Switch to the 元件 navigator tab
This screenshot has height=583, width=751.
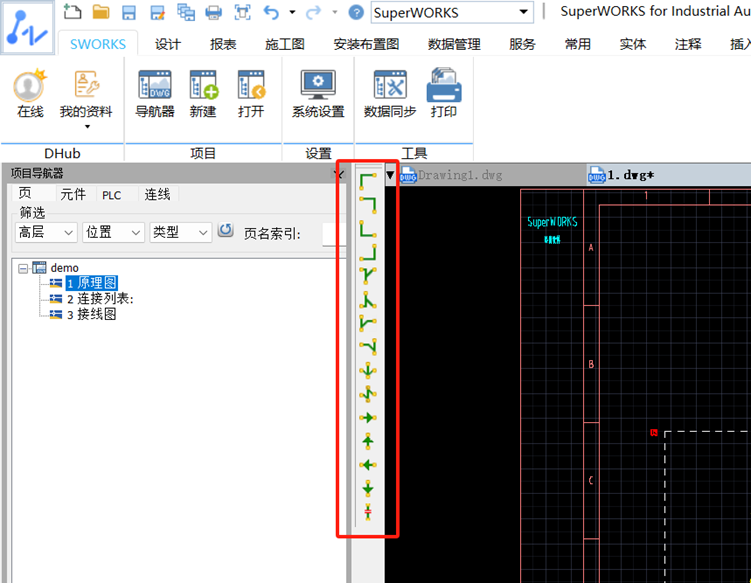[x=73, y=194]
